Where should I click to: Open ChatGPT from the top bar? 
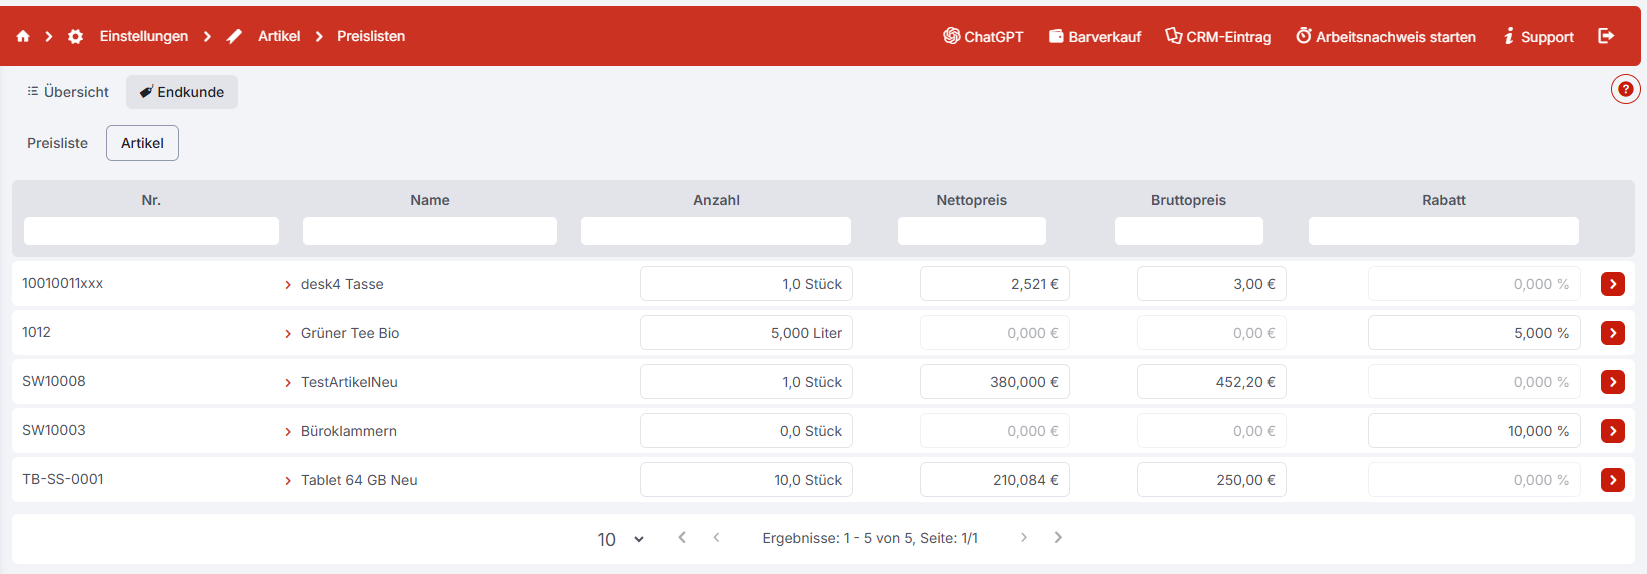click(983, 37)
